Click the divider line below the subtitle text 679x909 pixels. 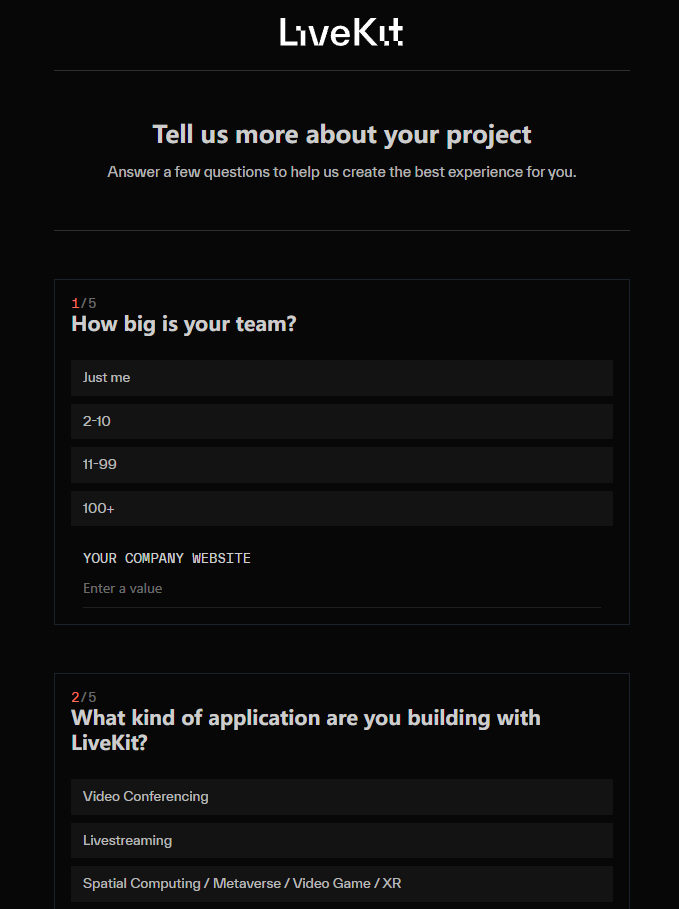point(342,231)
